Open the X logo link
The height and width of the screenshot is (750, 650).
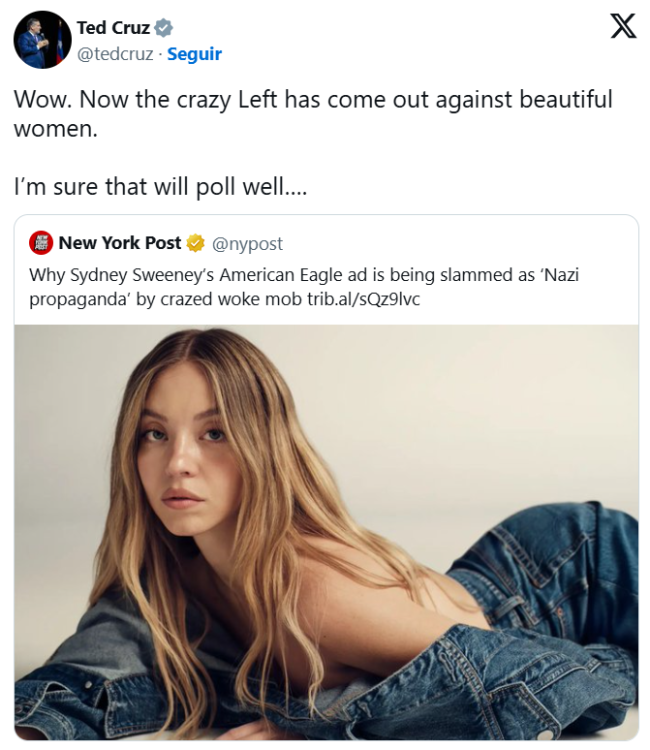[x=622, y=27]
